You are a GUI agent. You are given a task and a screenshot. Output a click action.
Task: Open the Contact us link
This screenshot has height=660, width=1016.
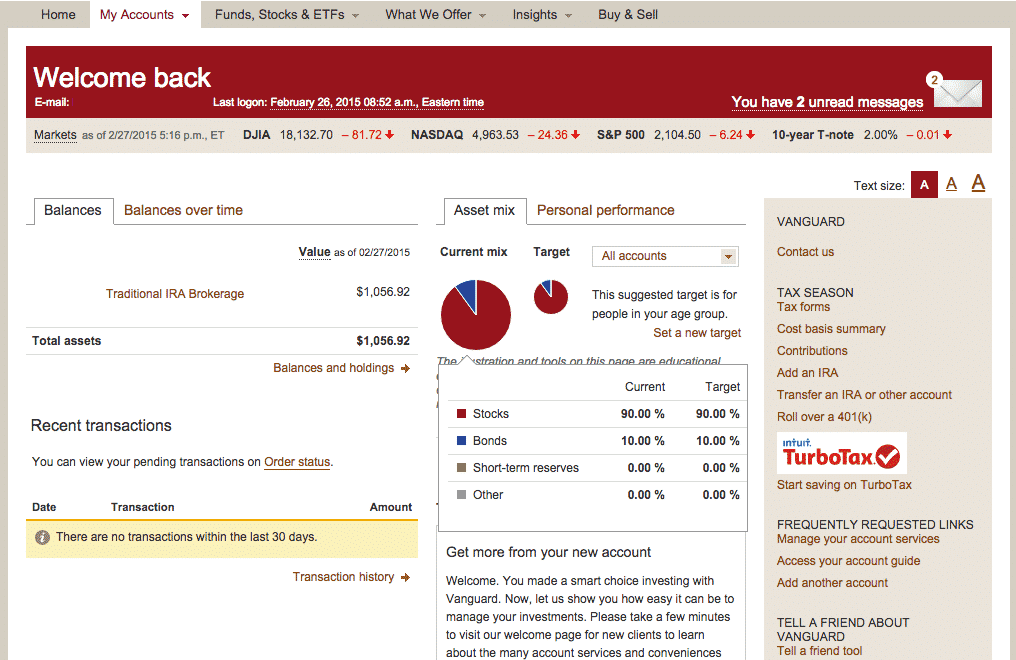805,252
